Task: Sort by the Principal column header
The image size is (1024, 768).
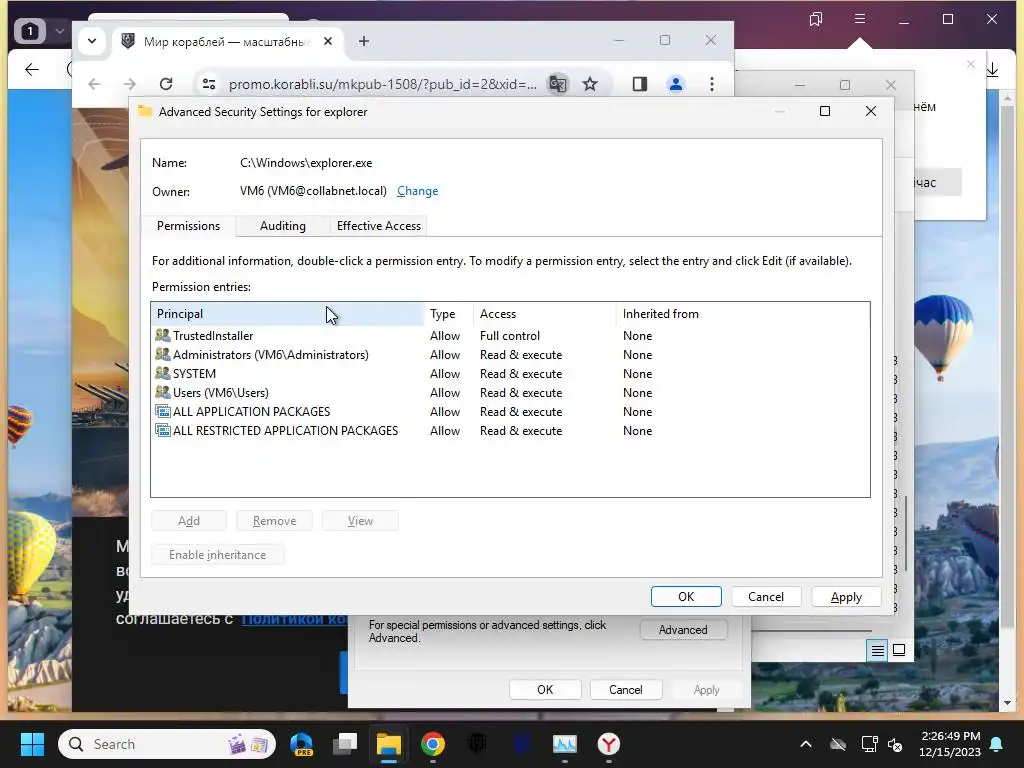Action: tap(287, 313)
